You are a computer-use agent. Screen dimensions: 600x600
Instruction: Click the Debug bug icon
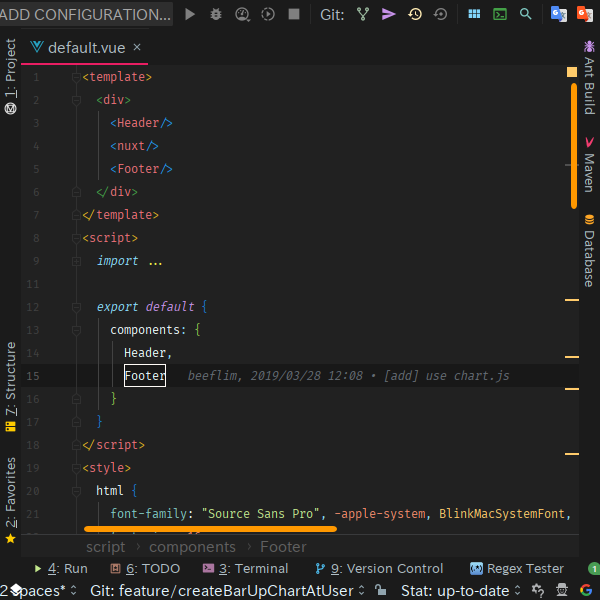tap(216, 15)
